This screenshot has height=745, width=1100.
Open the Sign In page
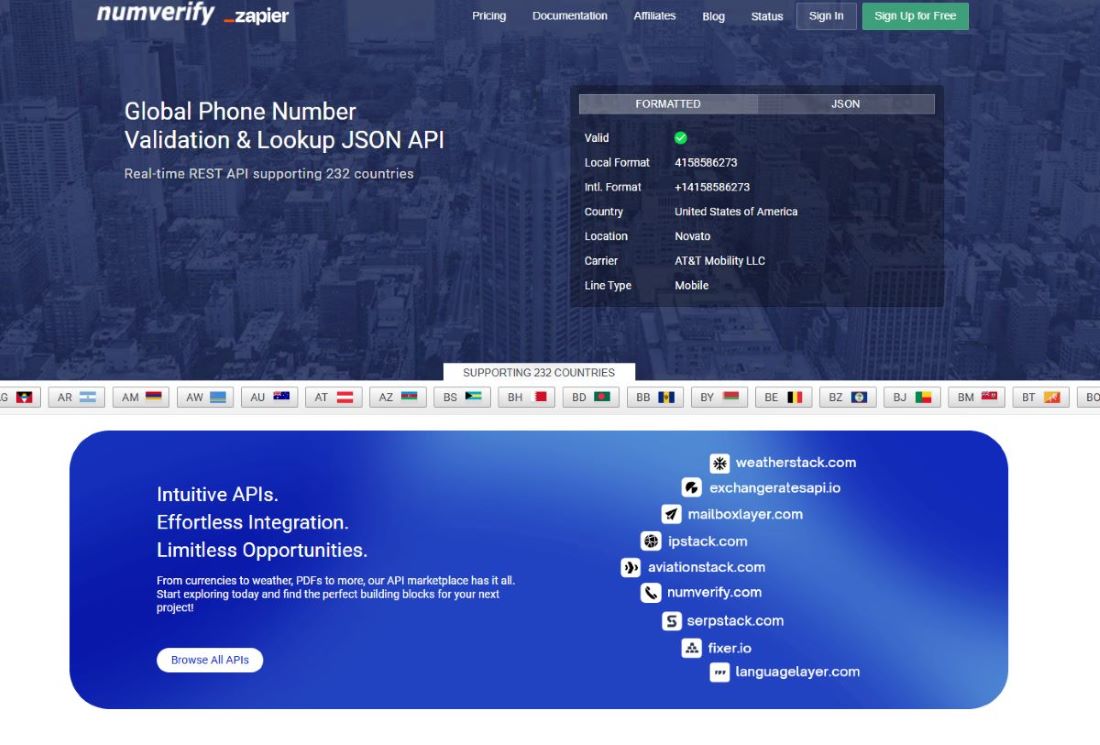pyautogui.click(x=826, y=16)
